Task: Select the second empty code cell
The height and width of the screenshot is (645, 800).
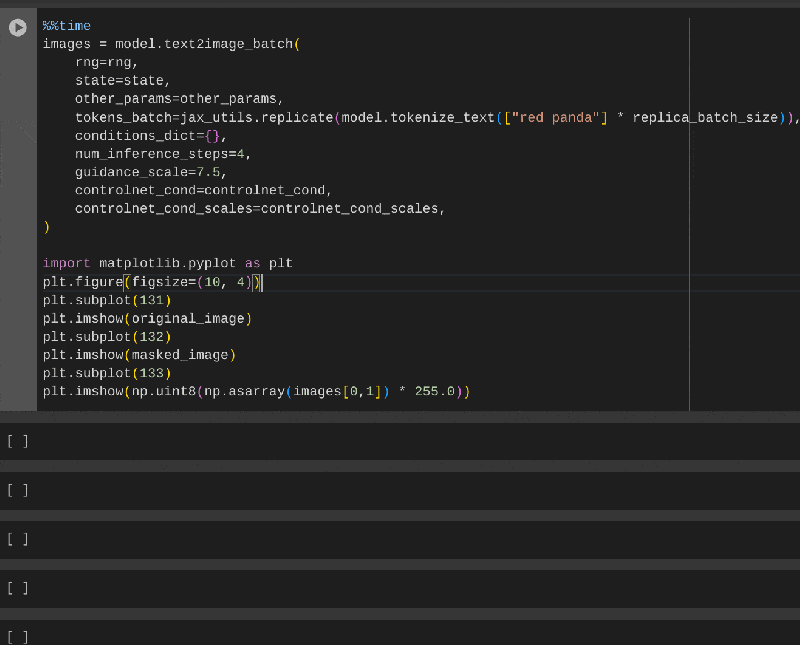Action: tap(400, 490)
